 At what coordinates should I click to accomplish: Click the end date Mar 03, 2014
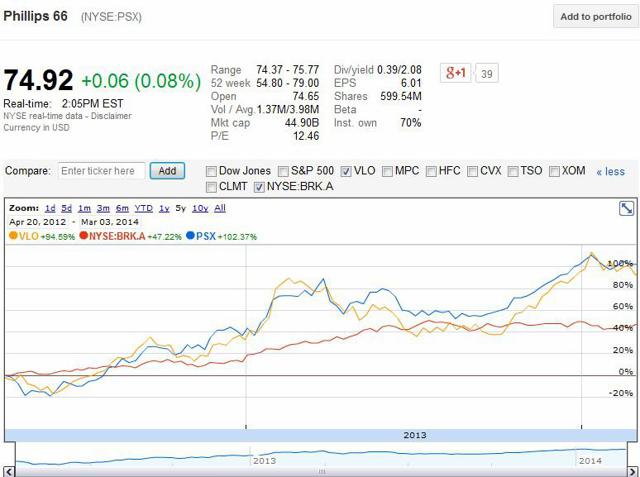tap(110, 222)
